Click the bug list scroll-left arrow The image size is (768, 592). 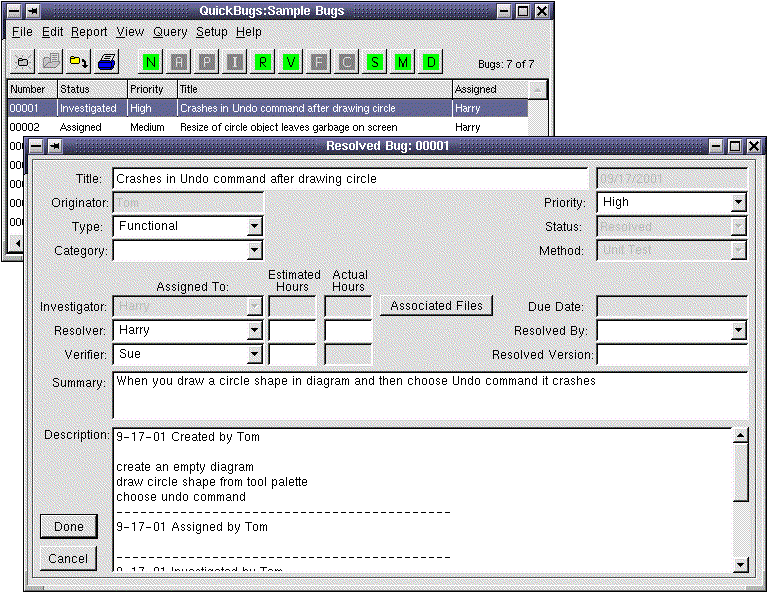pyautogui.click(x=18, y=243)
